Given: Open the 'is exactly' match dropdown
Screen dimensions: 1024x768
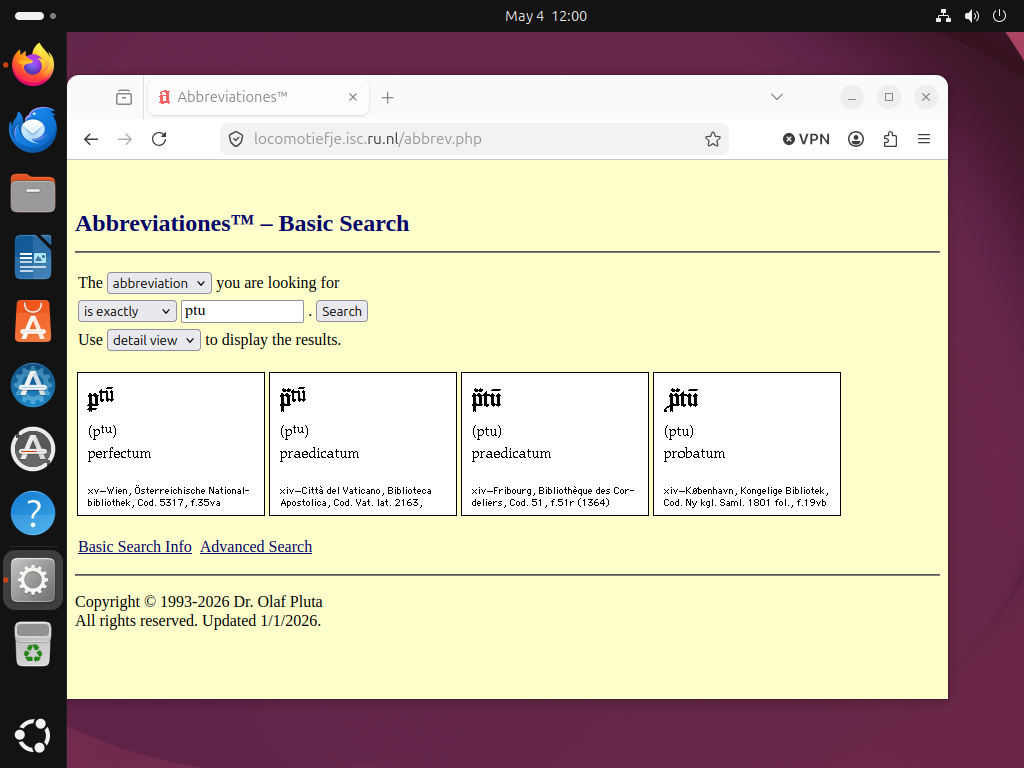Looking at the screenshot, I should tap(127, 312).
